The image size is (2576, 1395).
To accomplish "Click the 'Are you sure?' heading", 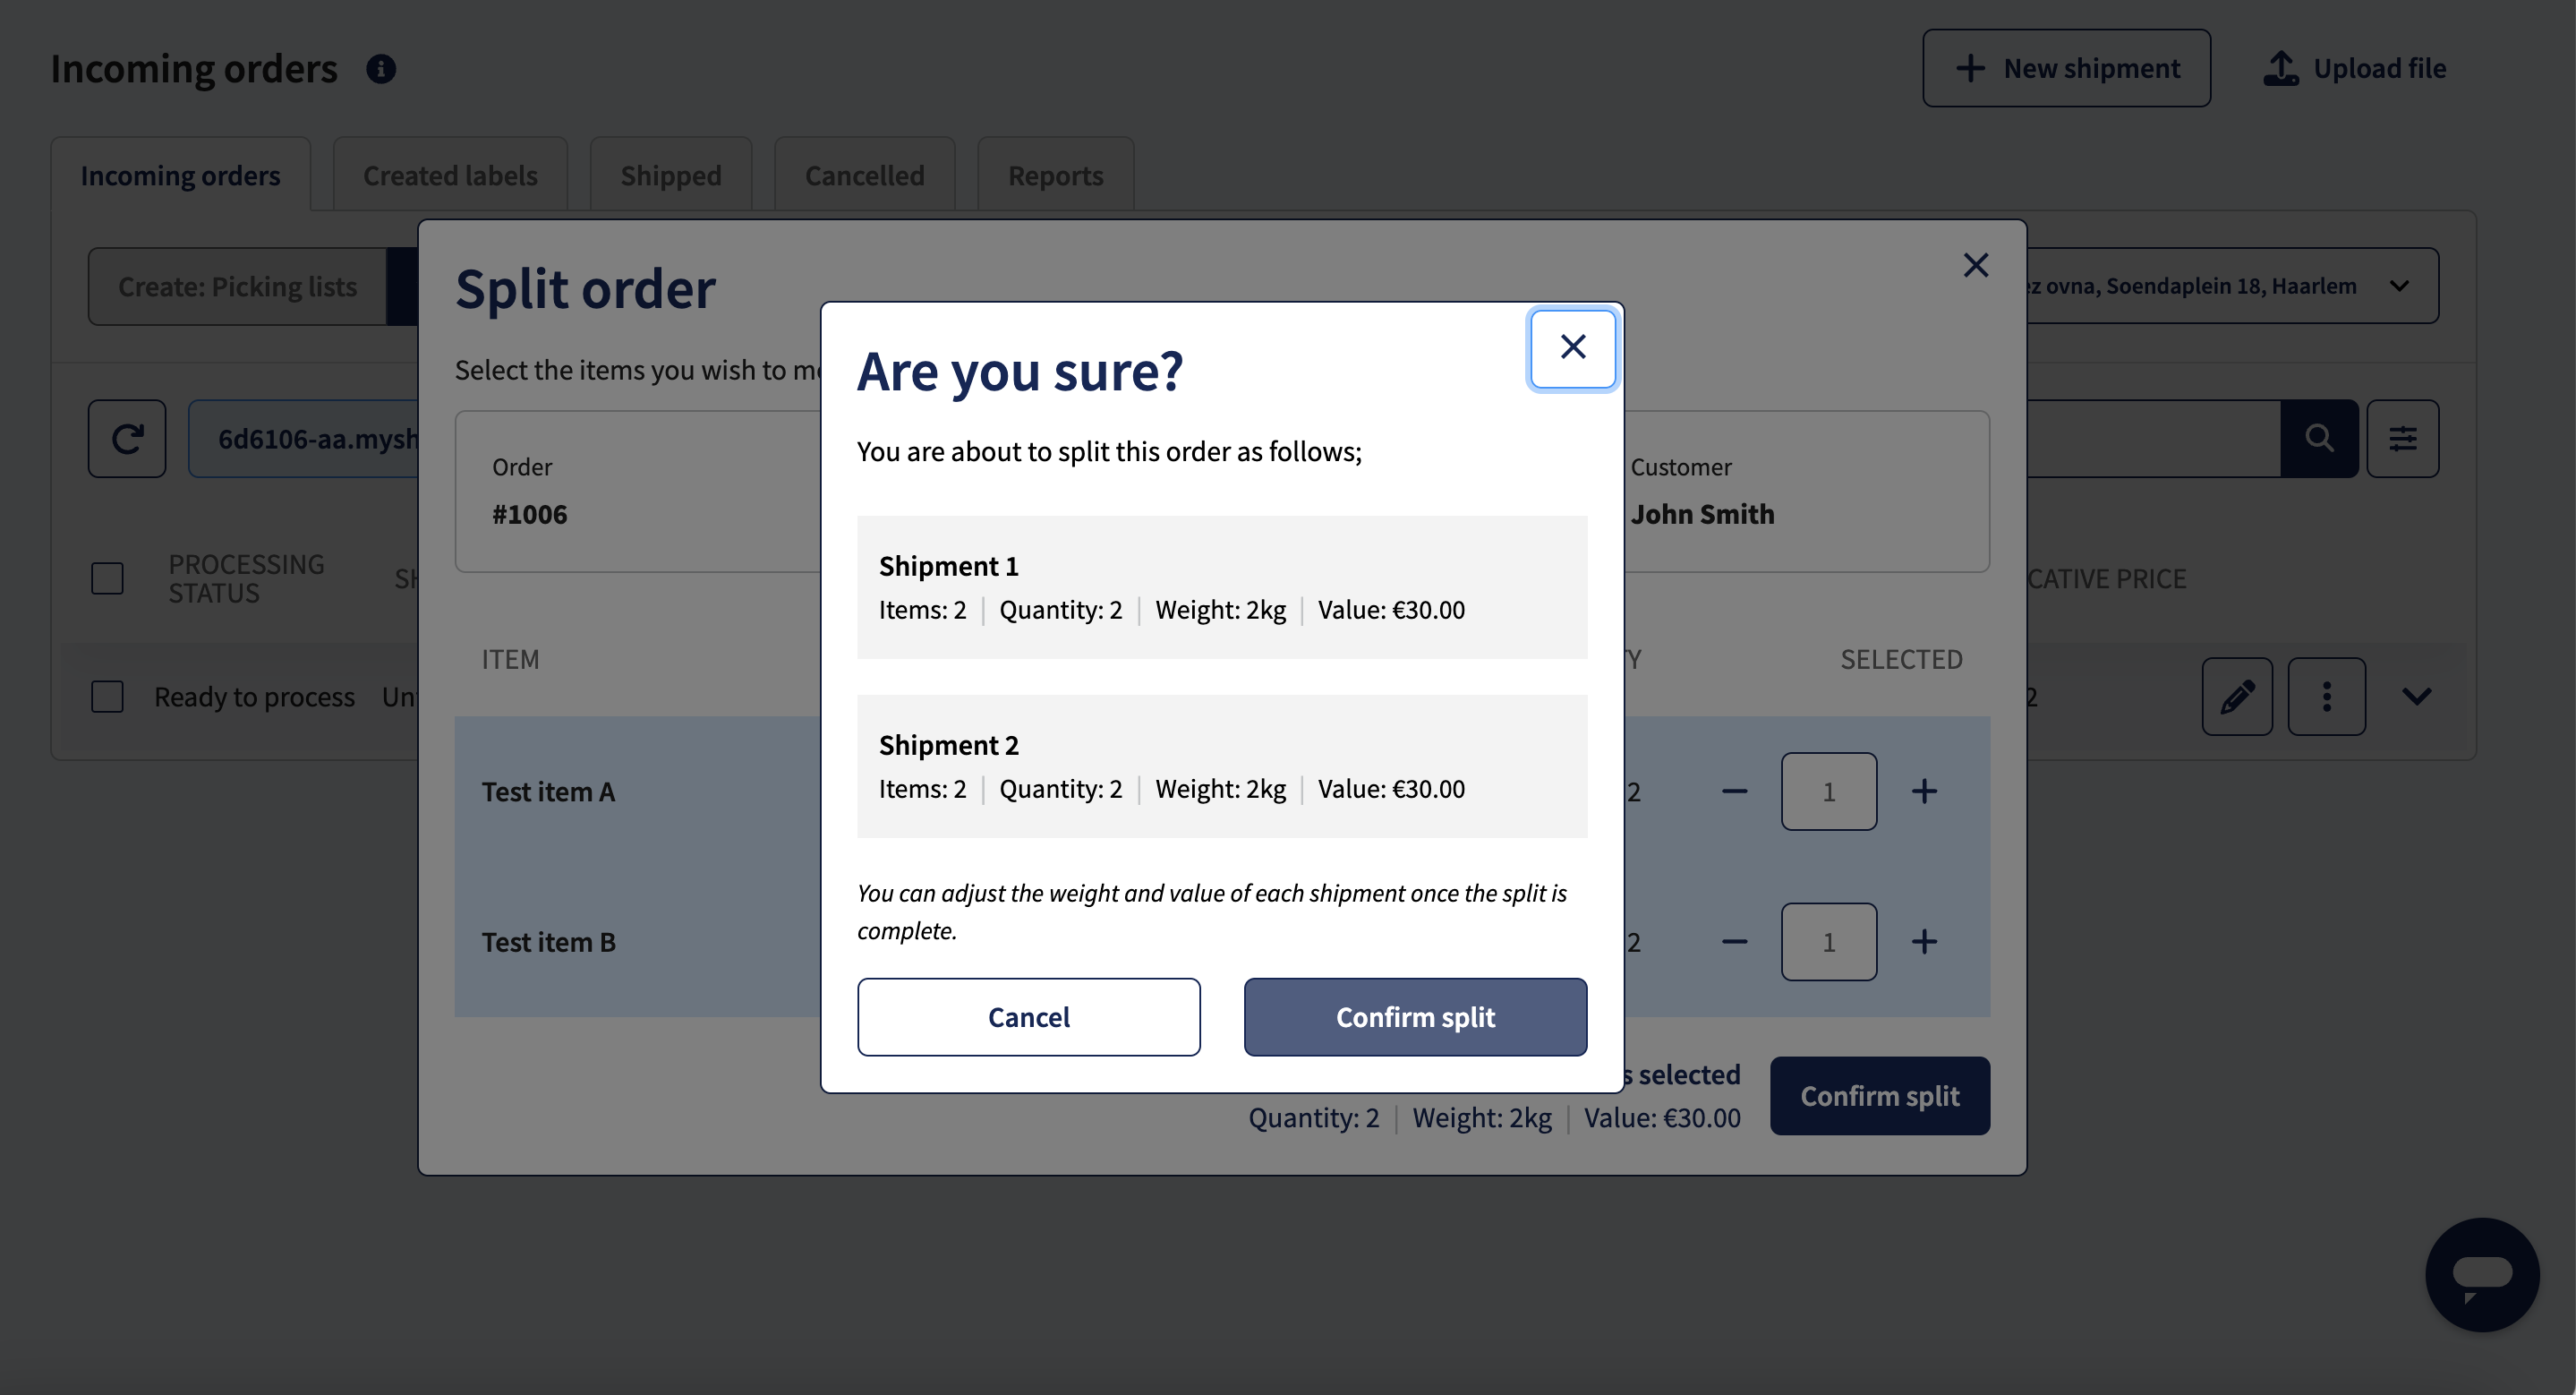I will tap(1019, 371).
